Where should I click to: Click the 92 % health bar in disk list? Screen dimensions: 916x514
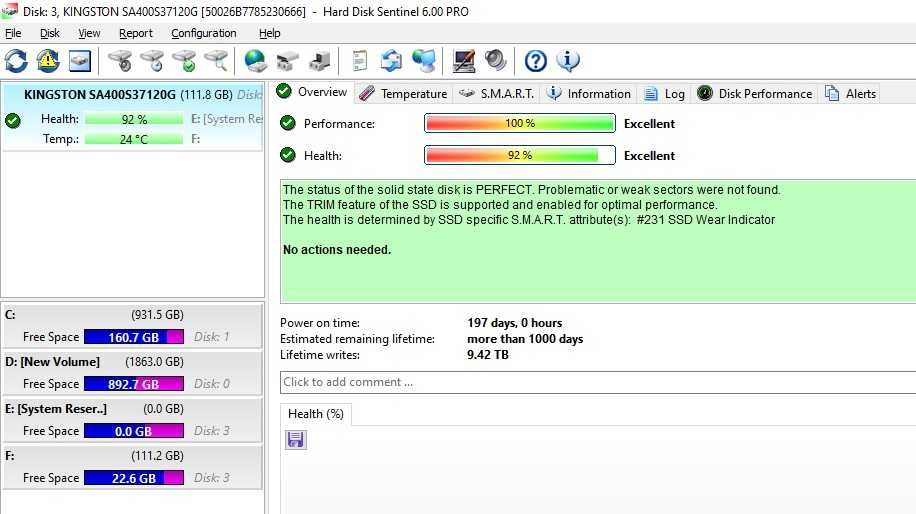tap(134, 119)
